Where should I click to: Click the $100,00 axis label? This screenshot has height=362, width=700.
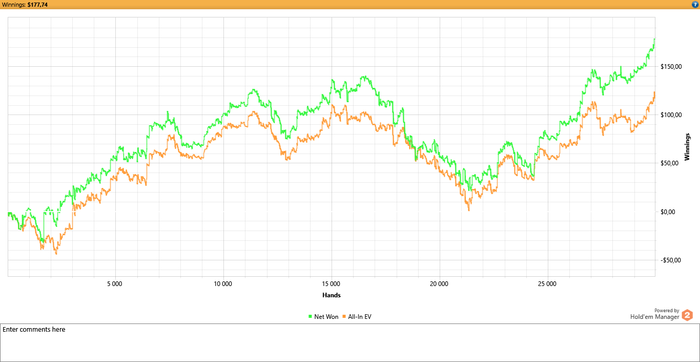click(x=670, y=115)
